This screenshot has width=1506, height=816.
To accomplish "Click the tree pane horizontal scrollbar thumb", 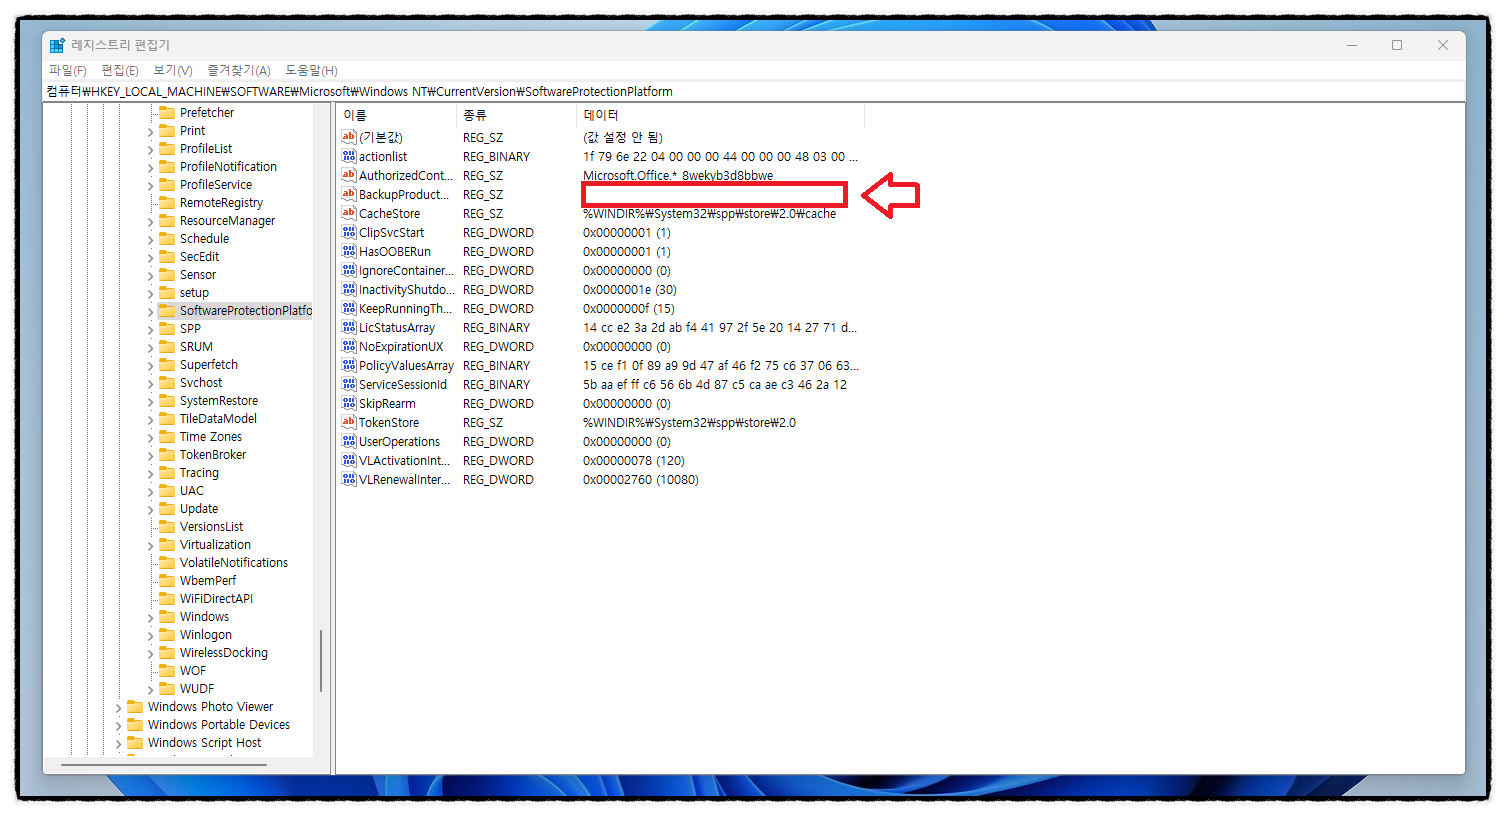I will click(x=164, y=765).
